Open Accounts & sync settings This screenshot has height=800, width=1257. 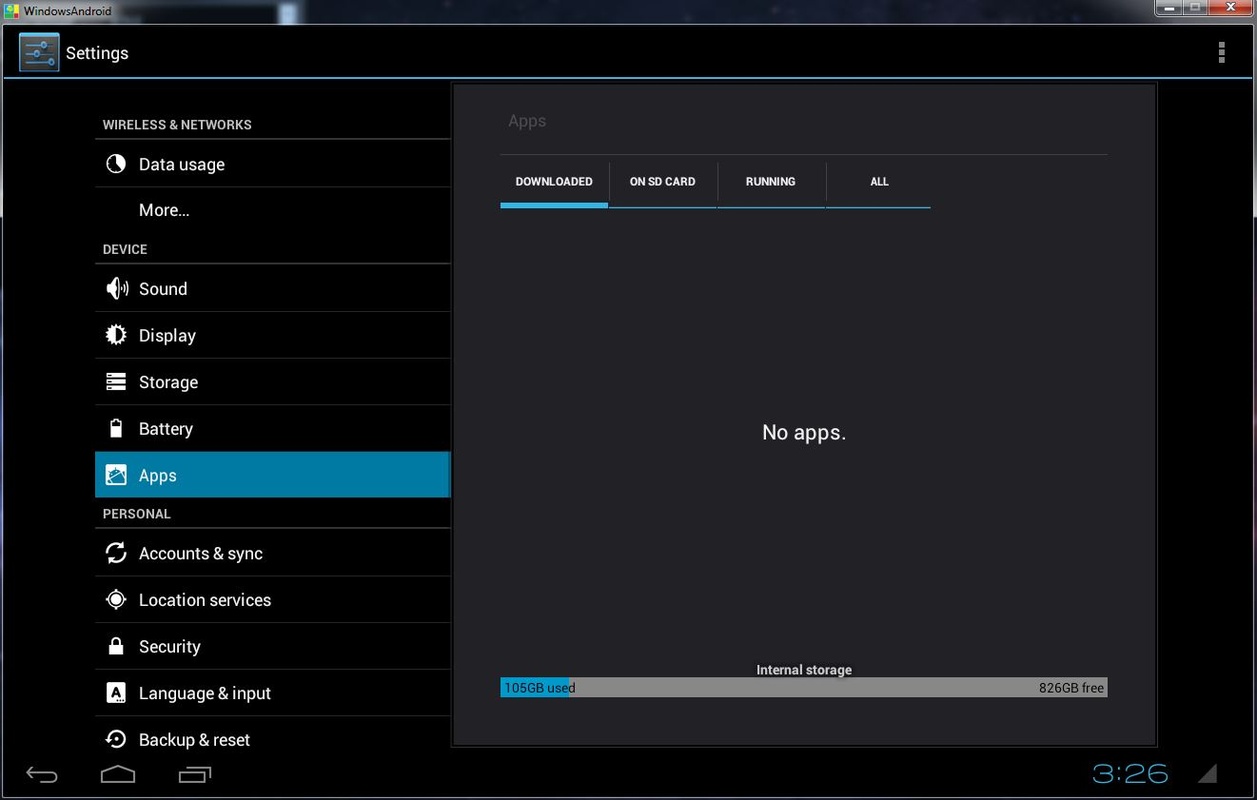click(200, 553)
